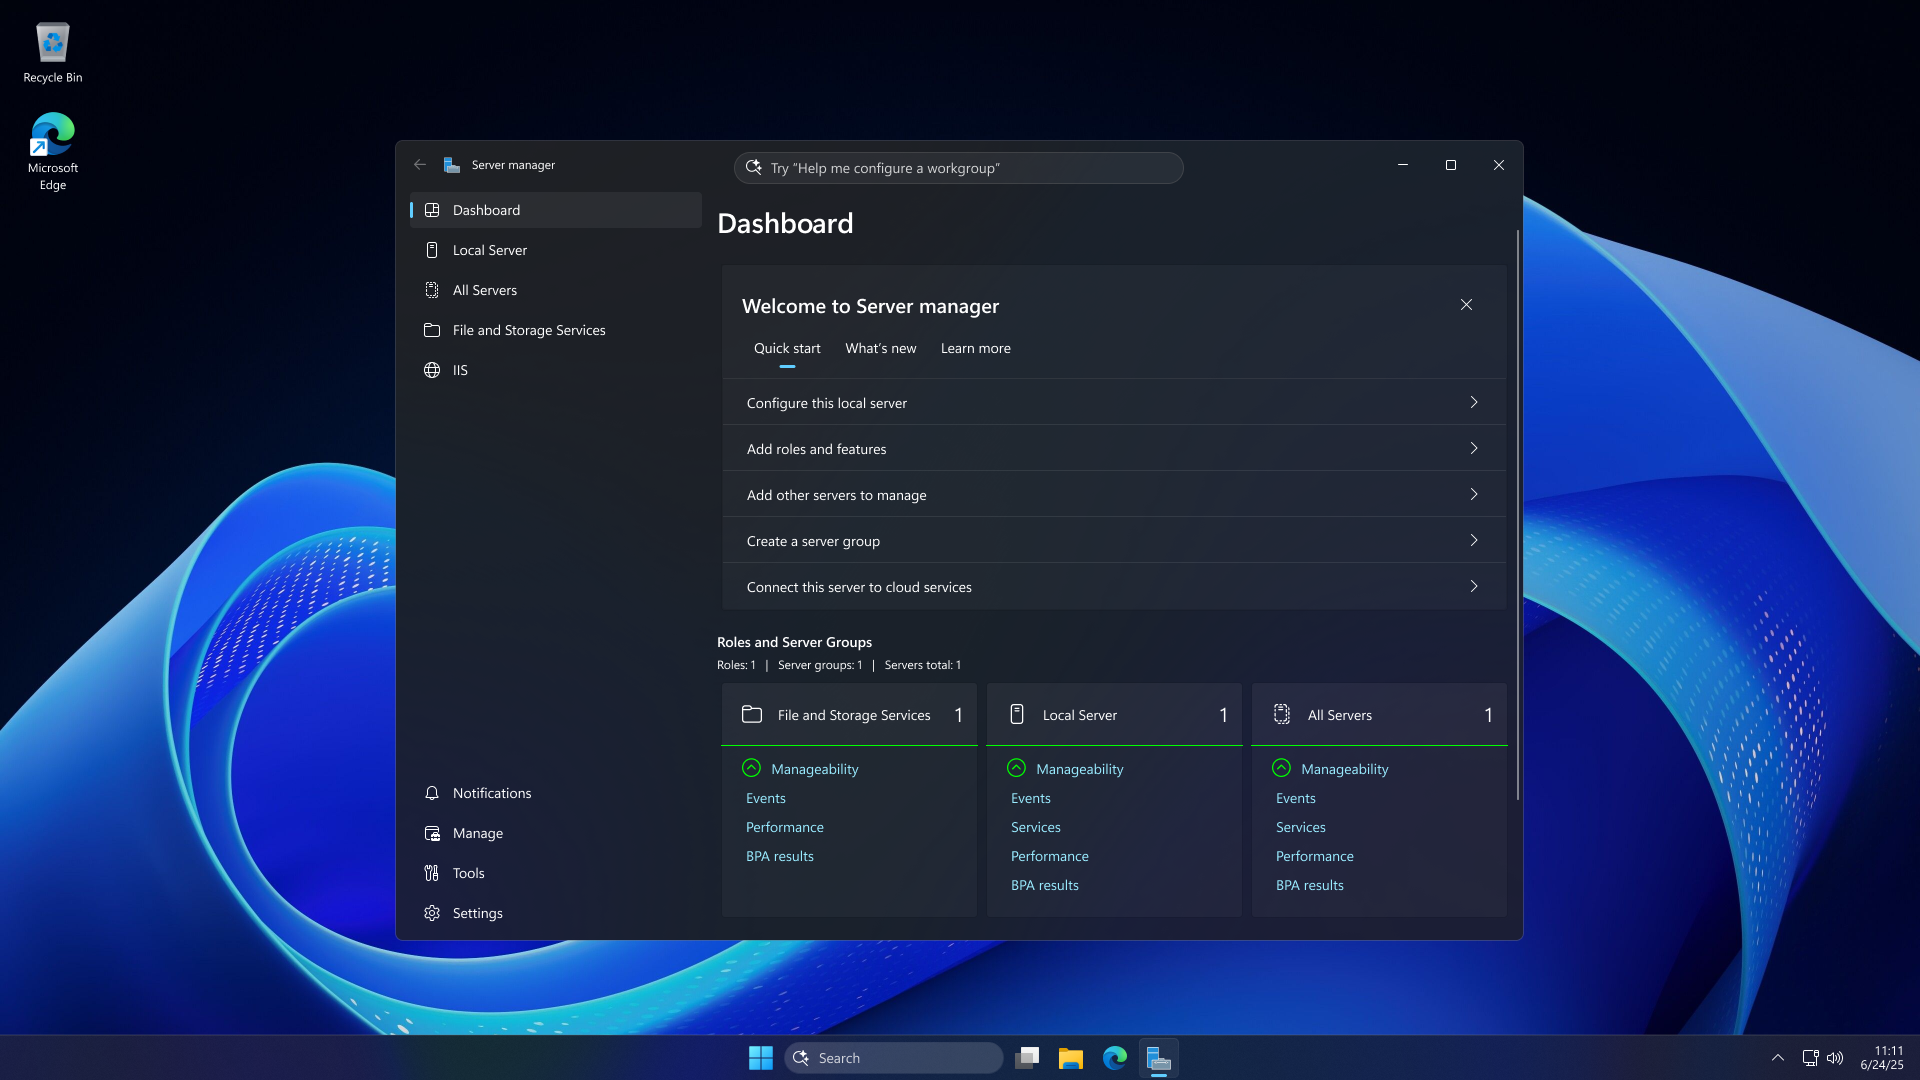Open the All Servers sidebar icon
This screenshot has height=1080, width=1920.
(432, 290)
